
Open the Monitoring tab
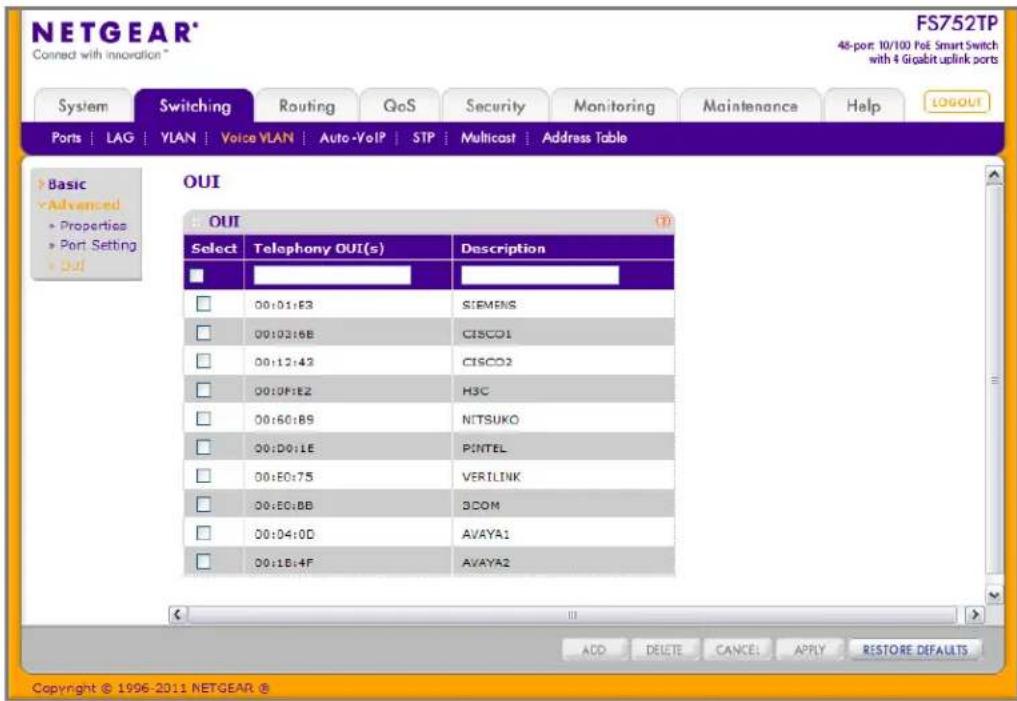614,106
